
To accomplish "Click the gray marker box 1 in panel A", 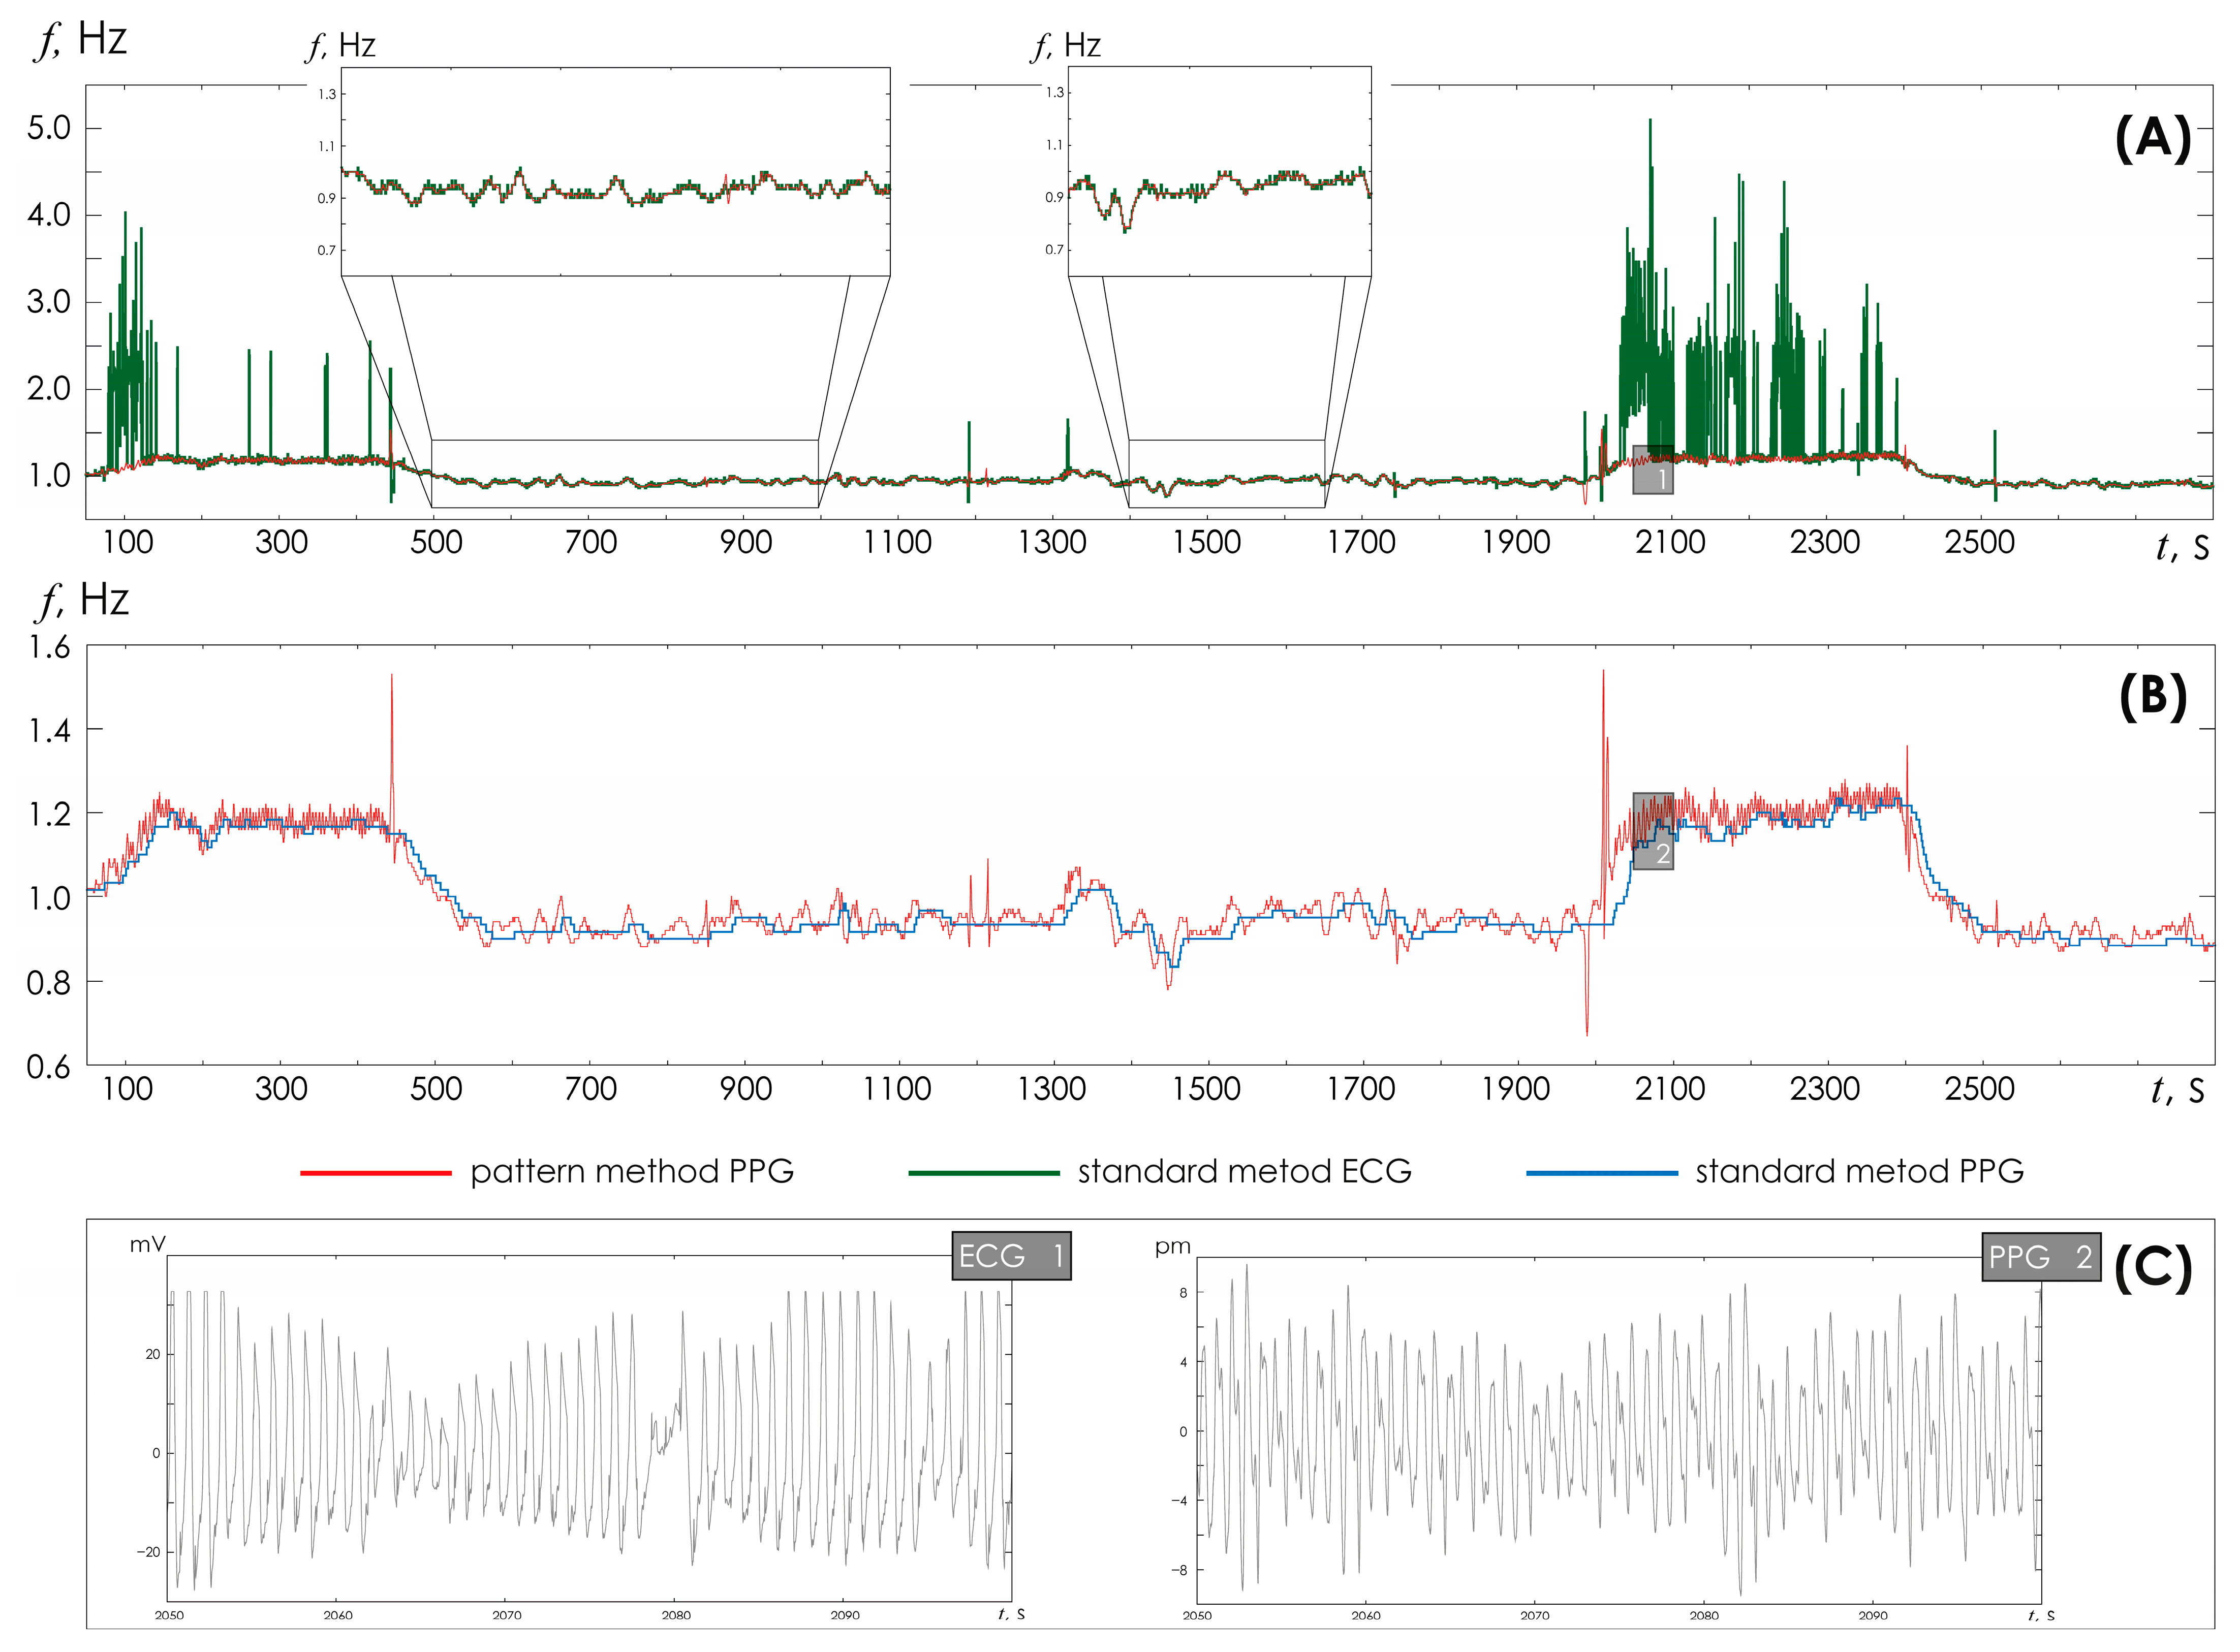I will [x=1652, y=470].
